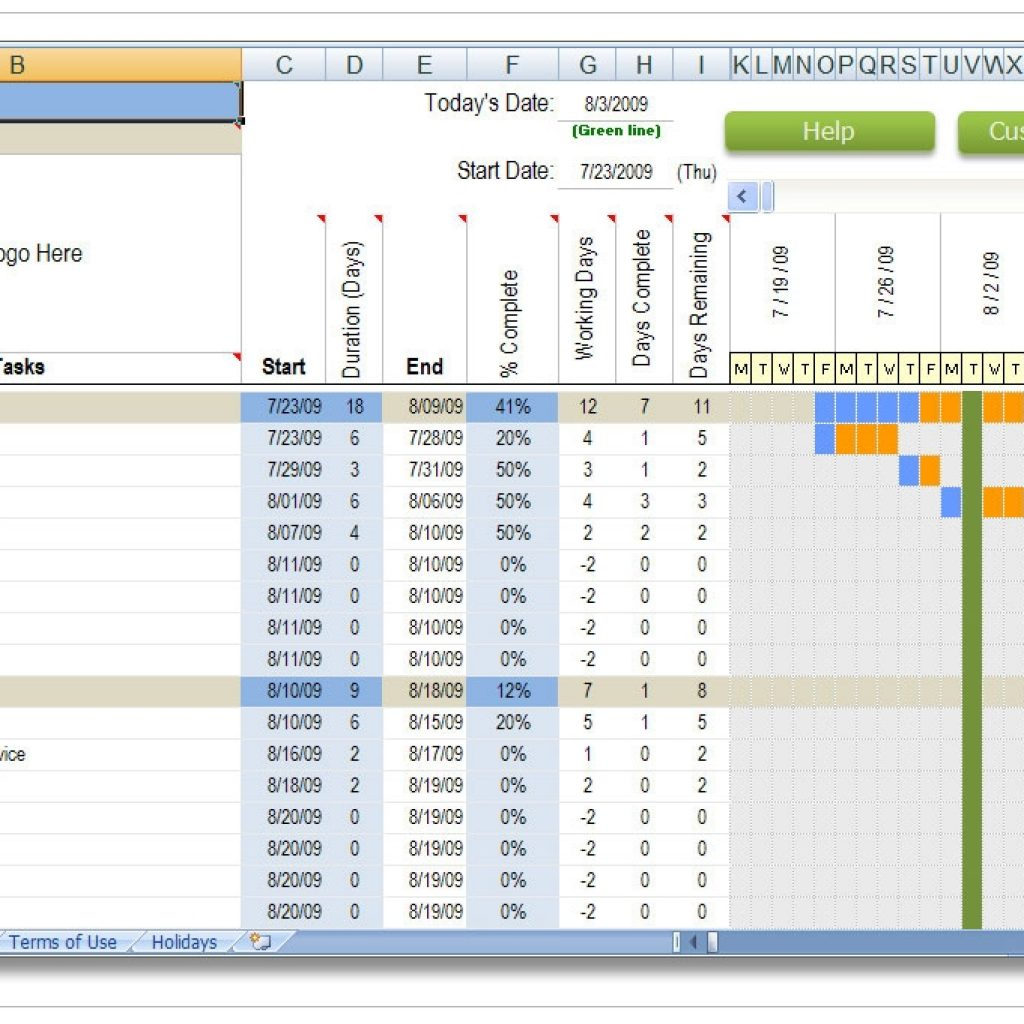Click the left scroll arrow above the Gantt chart
The height and width of the screenshot is (1024, 1024).
(x=741, y=197)
